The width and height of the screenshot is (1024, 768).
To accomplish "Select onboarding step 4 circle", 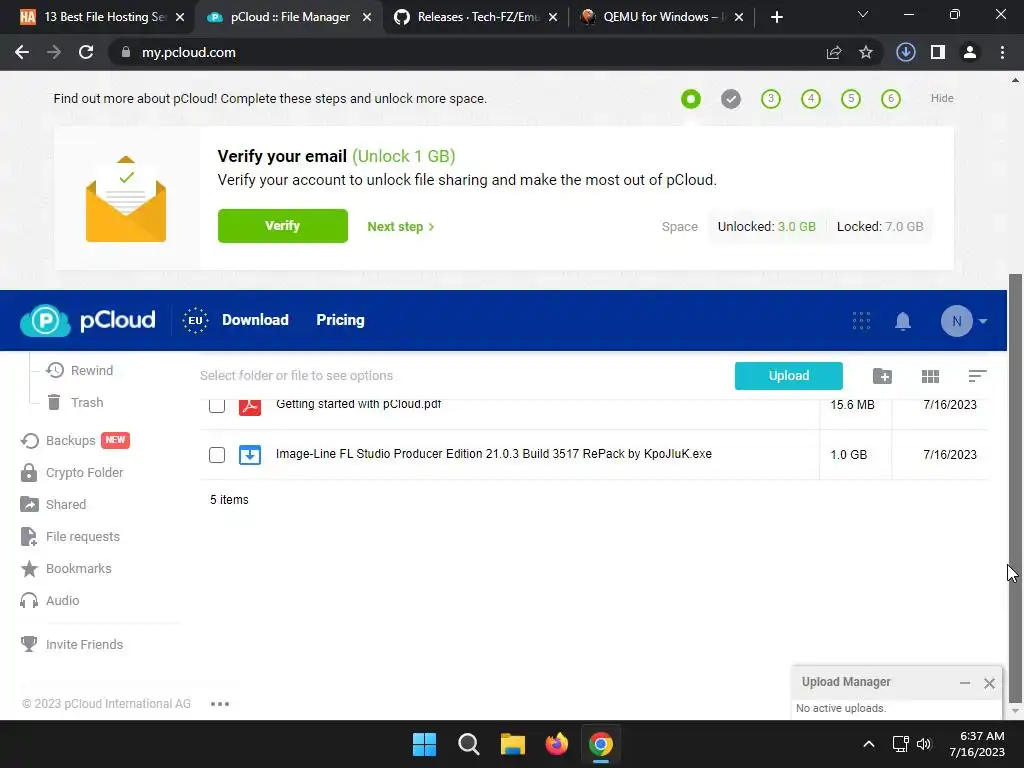I will 810,99.
